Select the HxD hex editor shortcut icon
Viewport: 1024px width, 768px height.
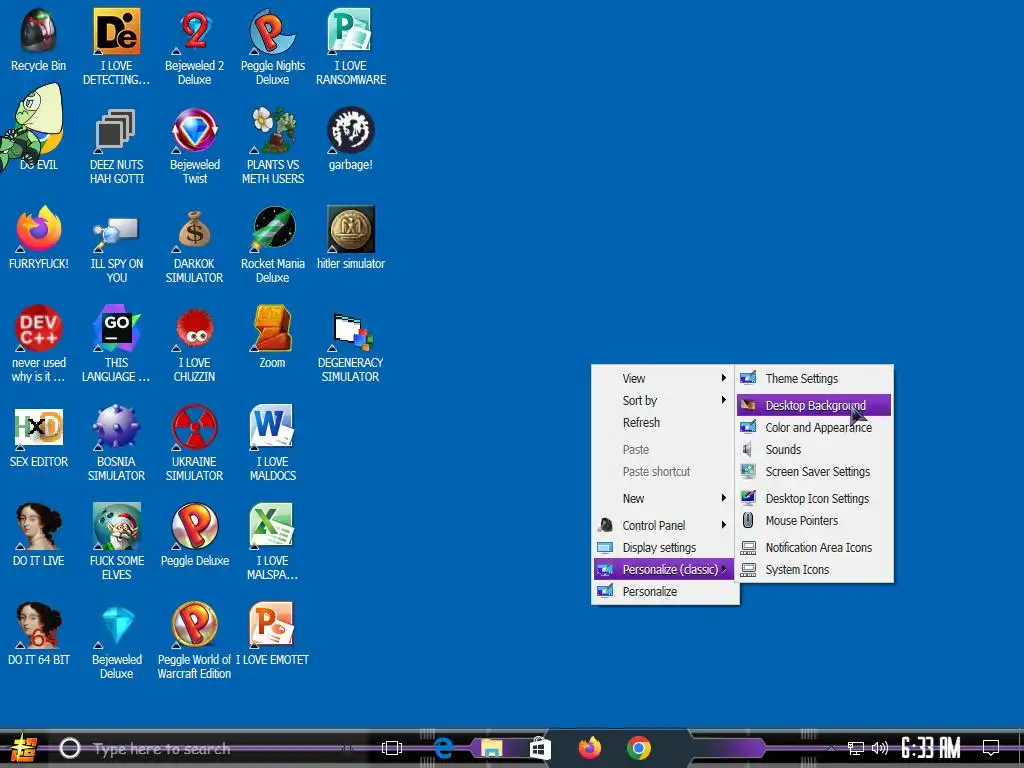click(x=39, y=428)
